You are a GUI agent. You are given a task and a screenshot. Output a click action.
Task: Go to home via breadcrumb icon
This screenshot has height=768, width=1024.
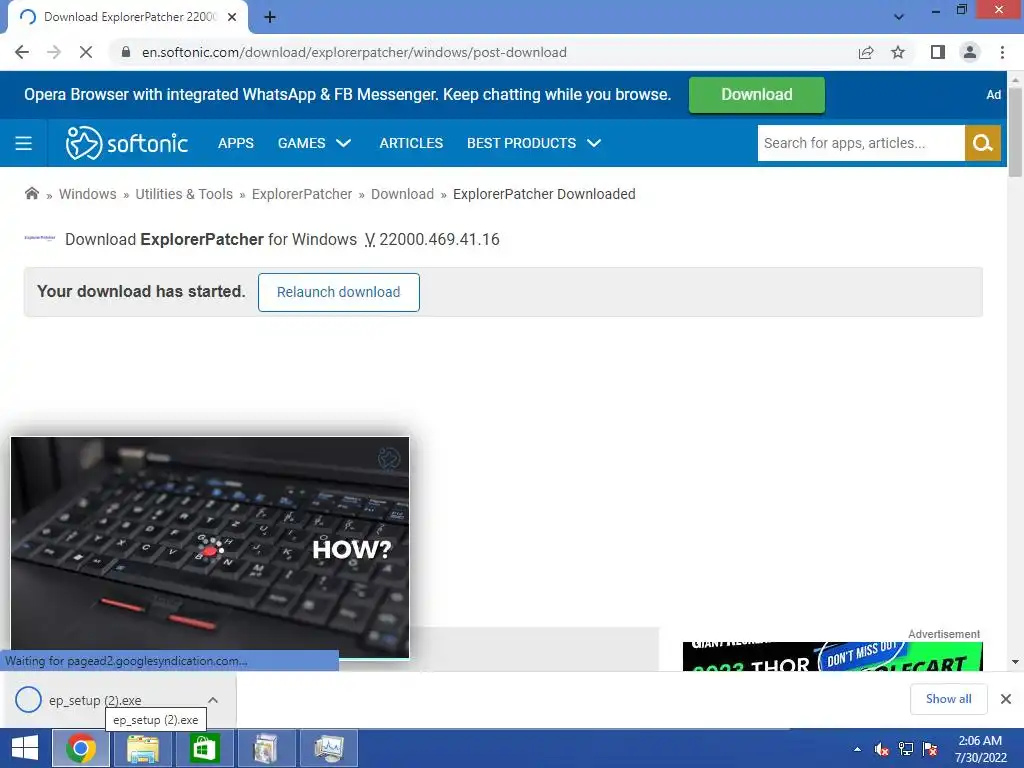[31, 193]
